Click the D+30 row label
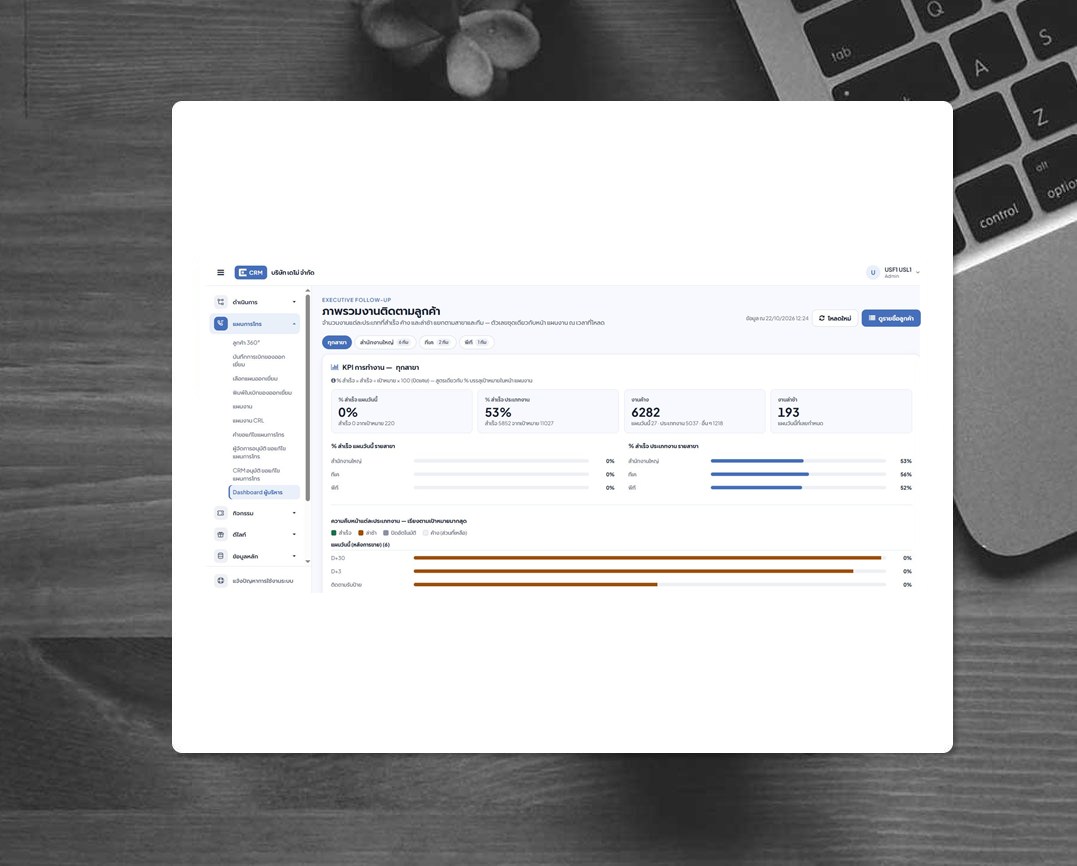This screenshot has width=1077, height=866. pos(338,558)
